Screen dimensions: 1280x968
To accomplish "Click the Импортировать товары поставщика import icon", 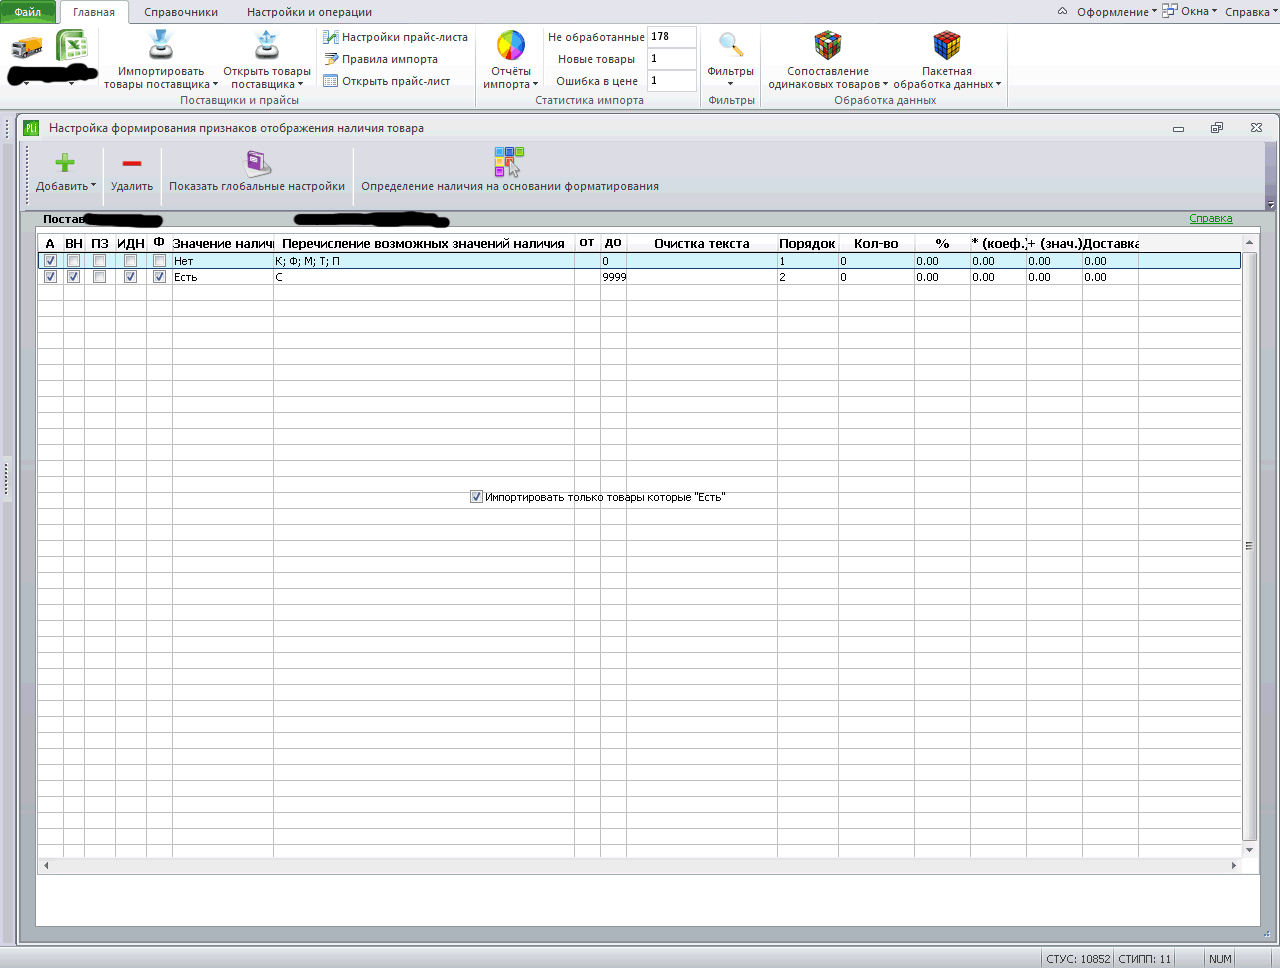I will coord(160,45).
